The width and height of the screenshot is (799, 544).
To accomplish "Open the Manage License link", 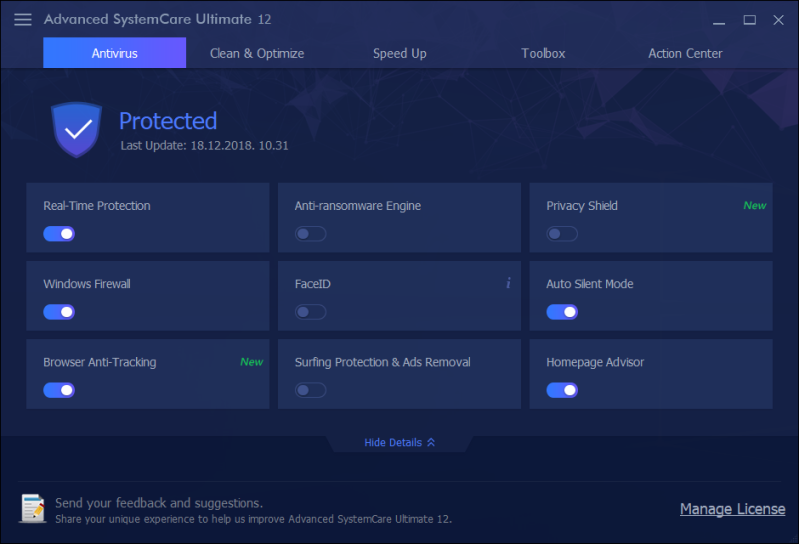I will coord(732,509).
